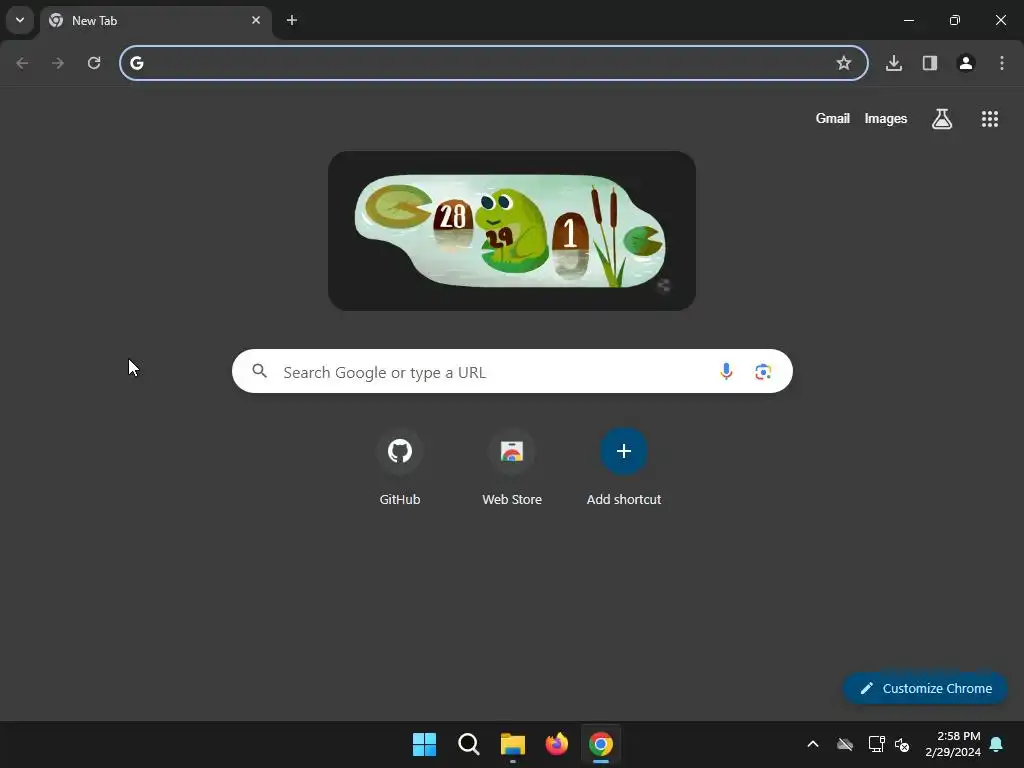Go back to previous page
The width and height of the screenshot is (1024, 768).
pyautogui.click(x=22, y=63)
